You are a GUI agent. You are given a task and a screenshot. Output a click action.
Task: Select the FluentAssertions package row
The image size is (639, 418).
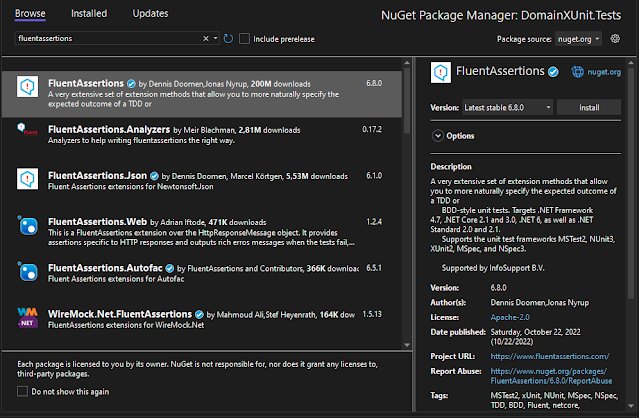[202, 94]
